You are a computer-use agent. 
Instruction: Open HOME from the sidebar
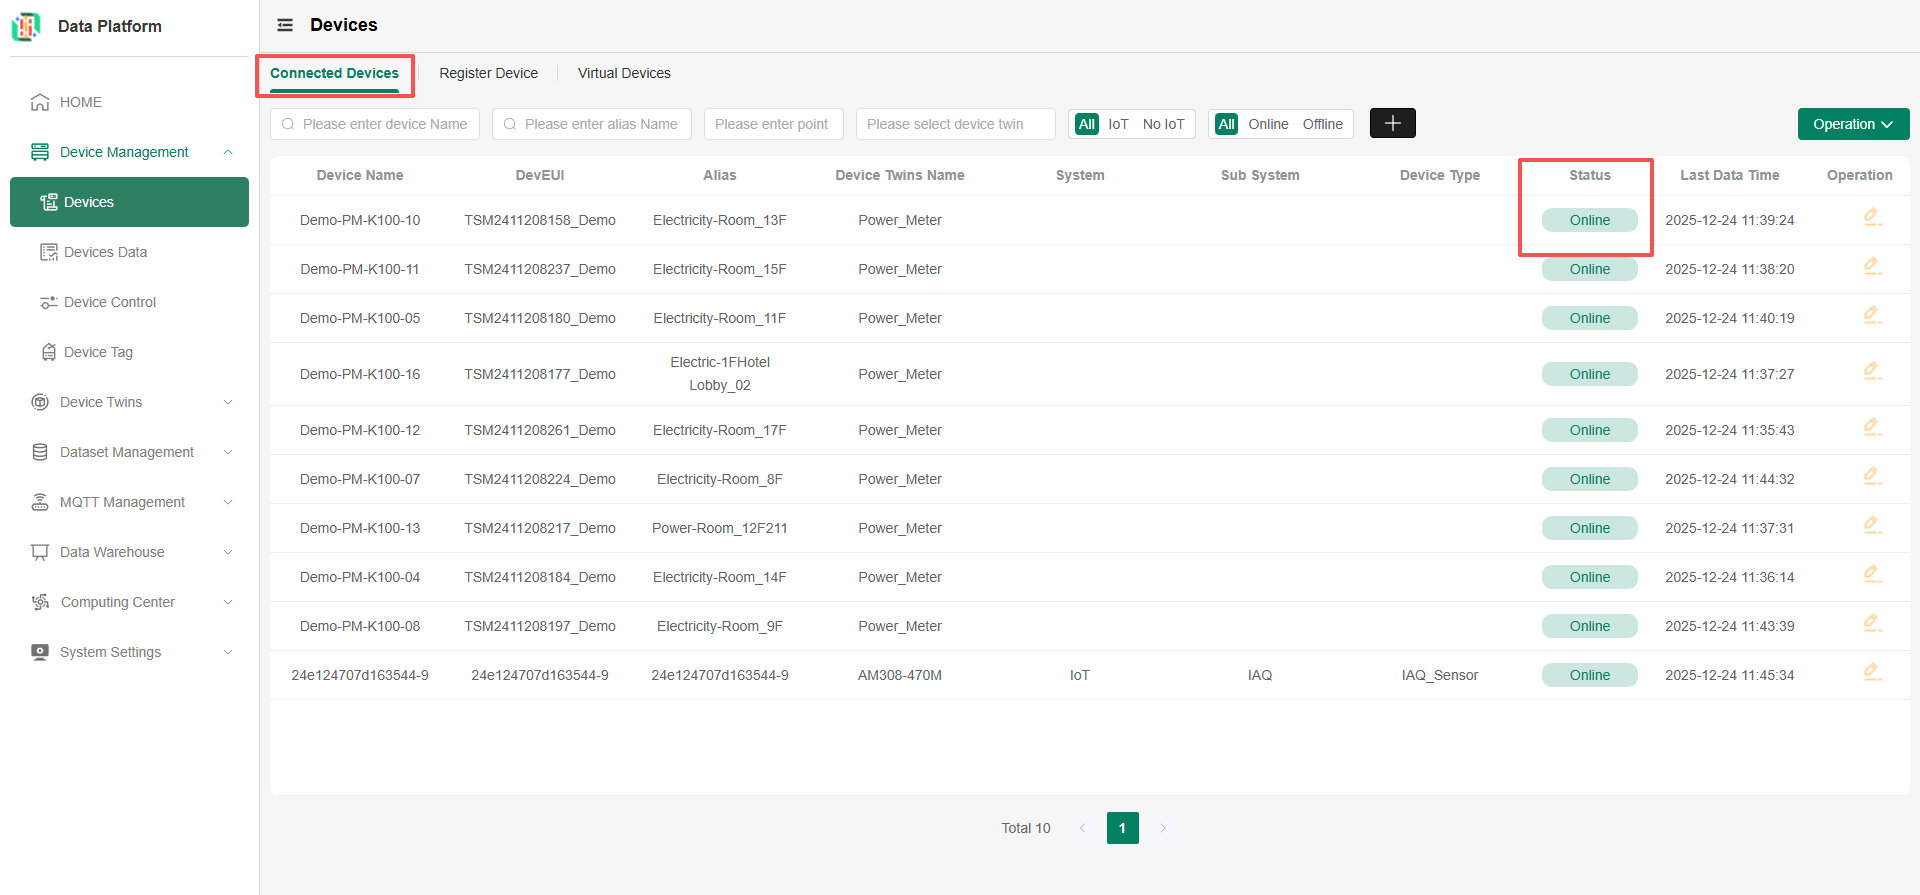tap(80, 102)
